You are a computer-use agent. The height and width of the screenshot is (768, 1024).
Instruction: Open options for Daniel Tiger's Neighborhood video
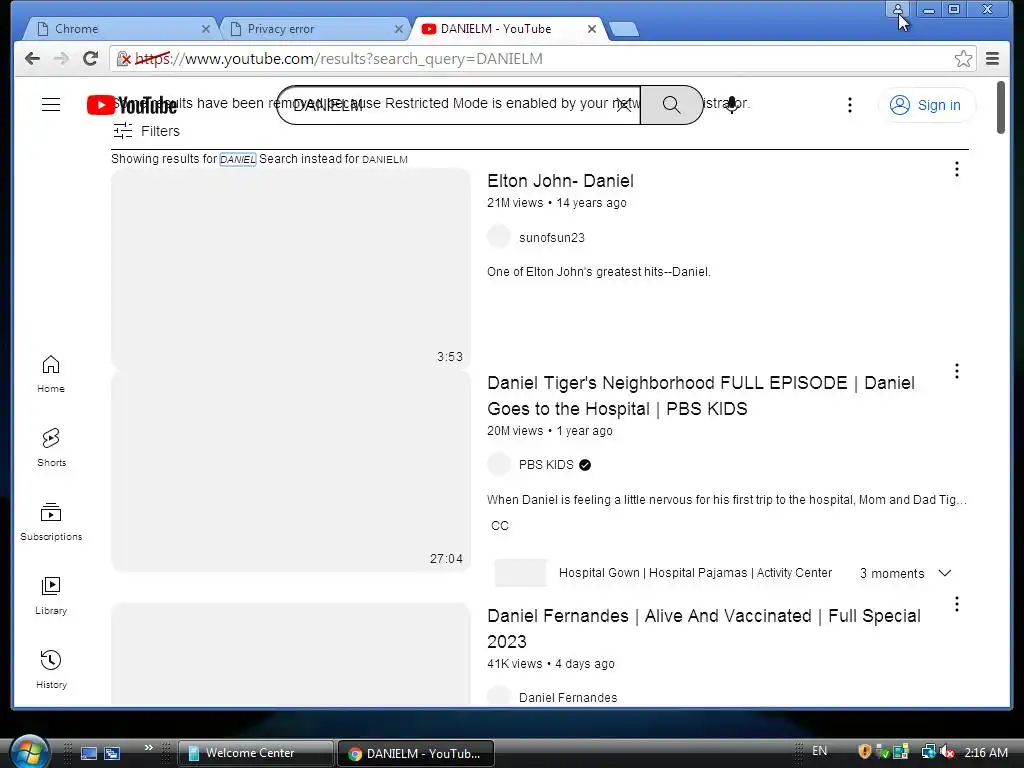pyautogui.click(x=957, y=371)
